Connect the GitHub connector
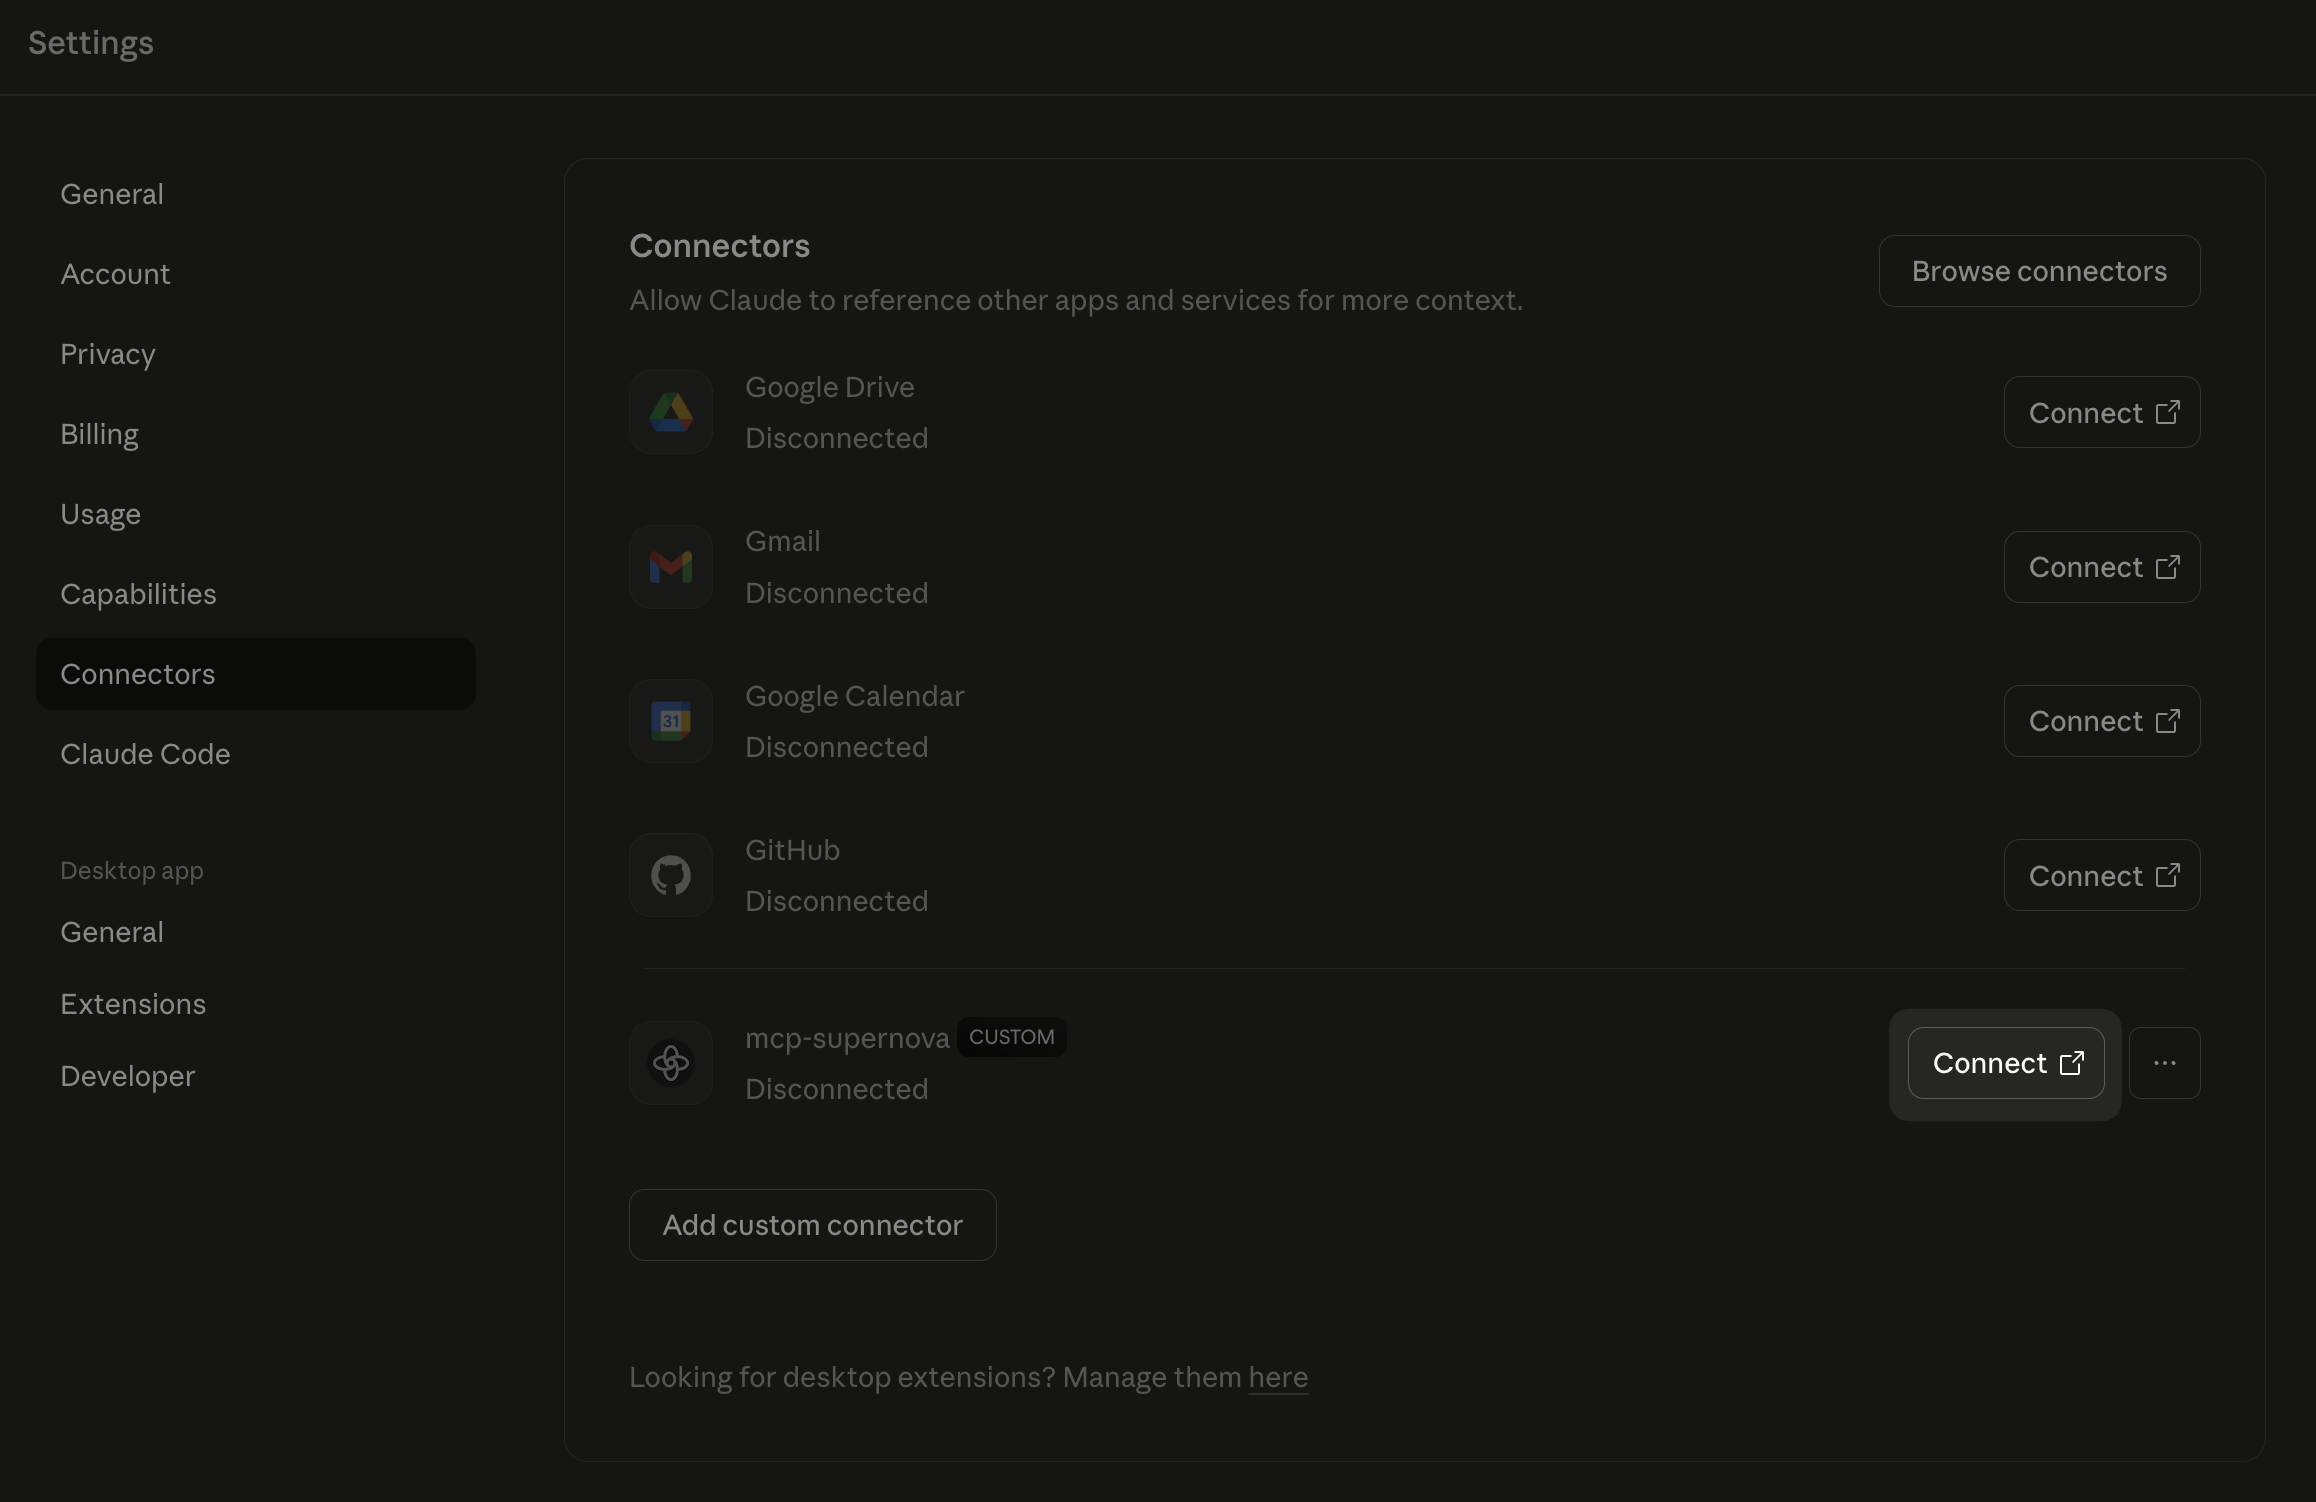The height and width of the screenshot is (1502, 2316). click(2101, 875)
